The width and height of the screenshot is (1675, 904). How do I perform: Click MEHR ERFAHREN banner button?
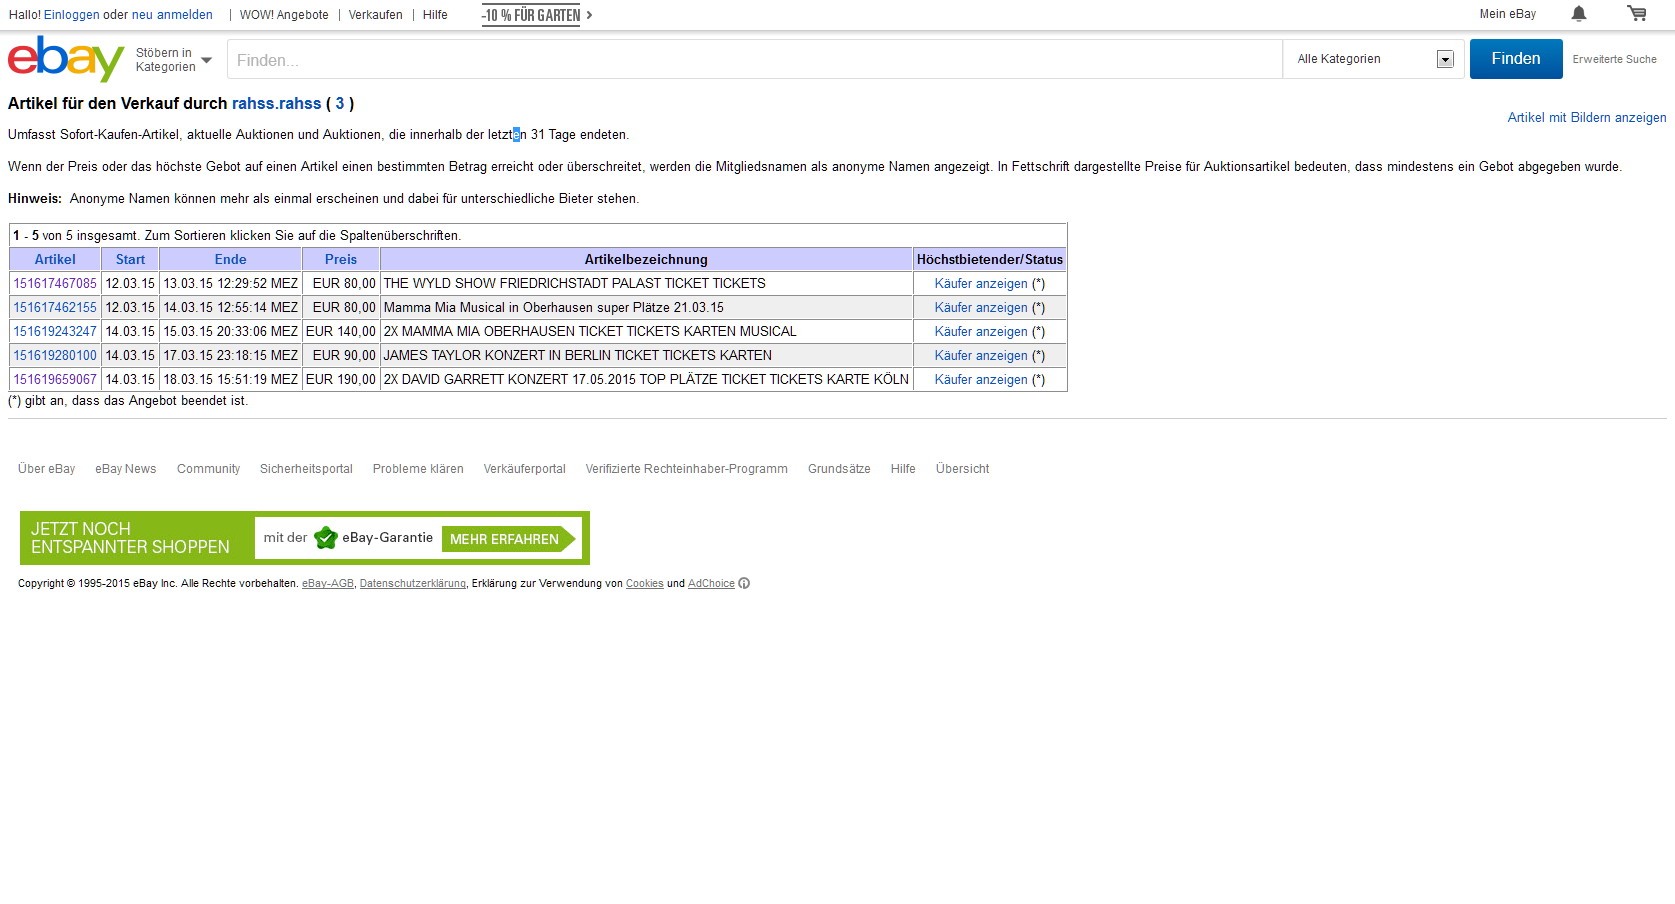pyautogui.click(x=508, y=539)
